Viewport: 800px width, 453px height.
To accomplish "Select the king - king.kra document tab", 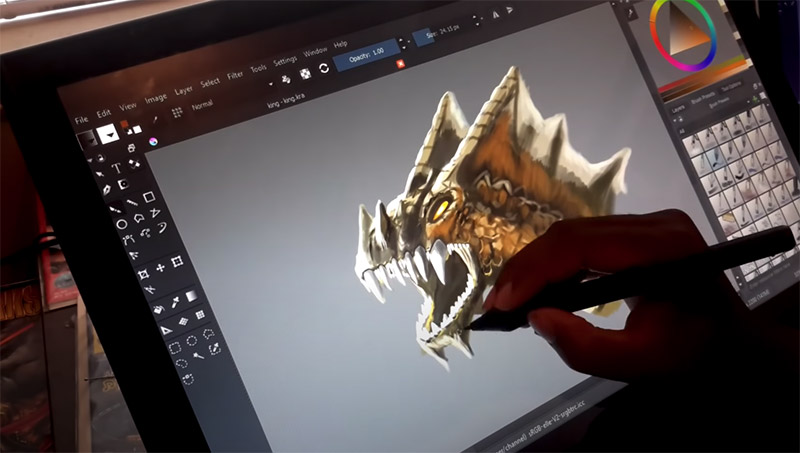I will (286, 100).
